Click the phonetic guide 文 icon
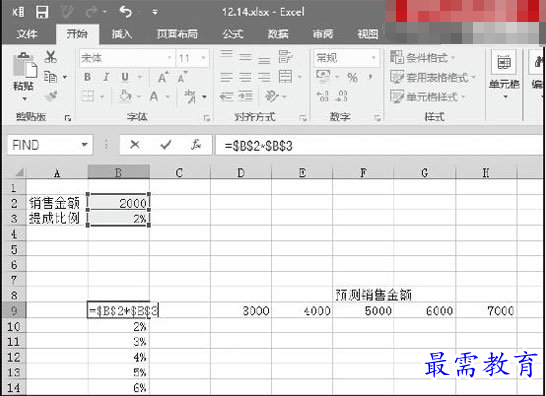The height and width of the screenshot is (396, 546). click(x=190, y=96)
